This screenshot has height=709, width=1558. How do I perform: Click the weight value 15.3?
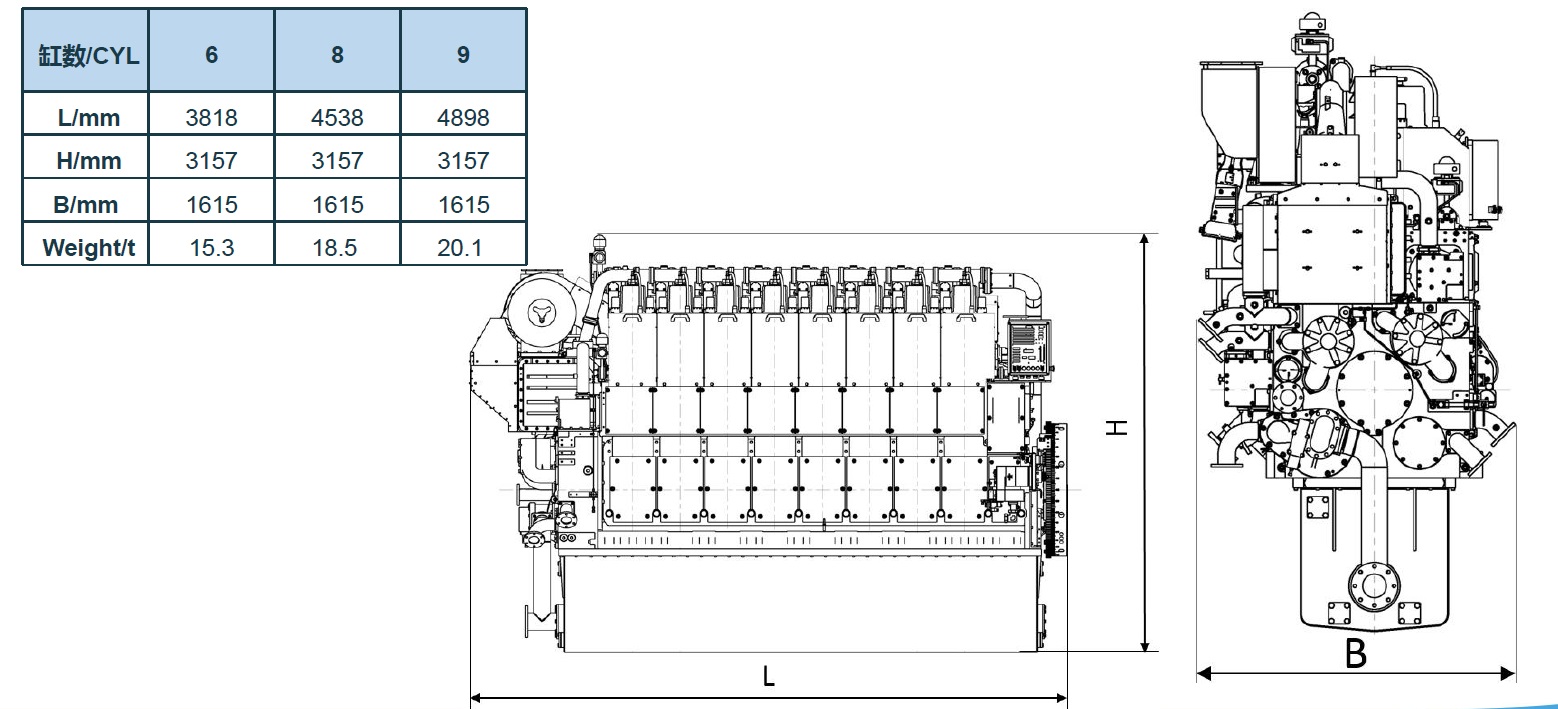212,247
